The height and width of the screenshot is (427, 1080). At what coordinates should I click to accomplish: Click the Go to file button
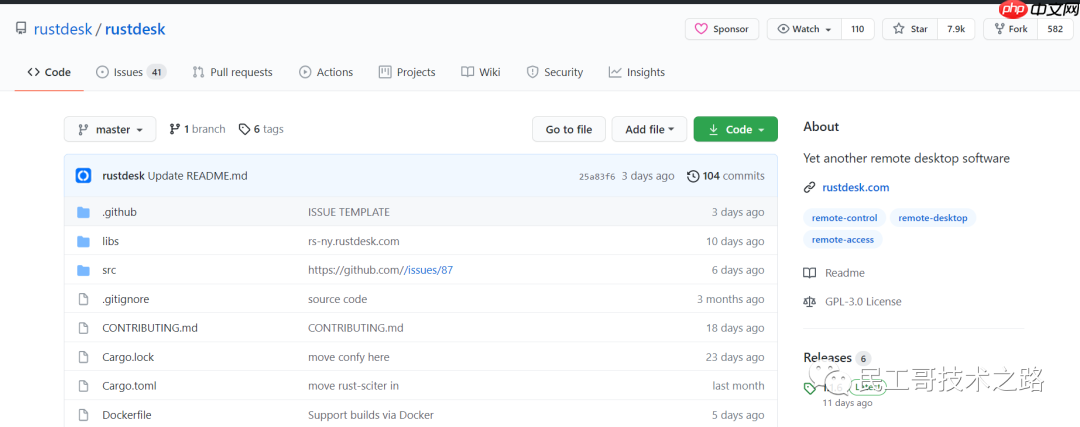click(569, 129)
